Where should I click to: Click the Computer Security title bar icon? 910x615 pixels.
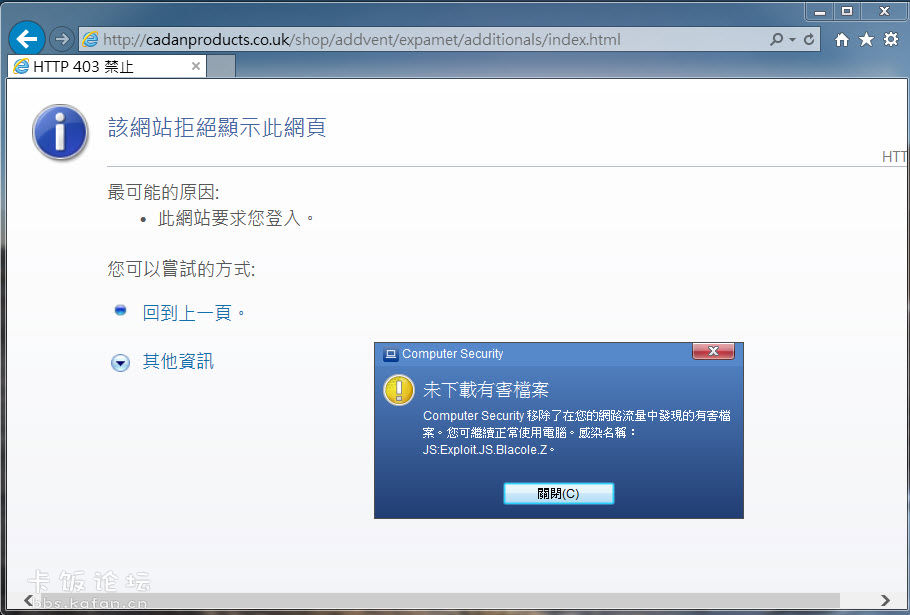(391, 354)
